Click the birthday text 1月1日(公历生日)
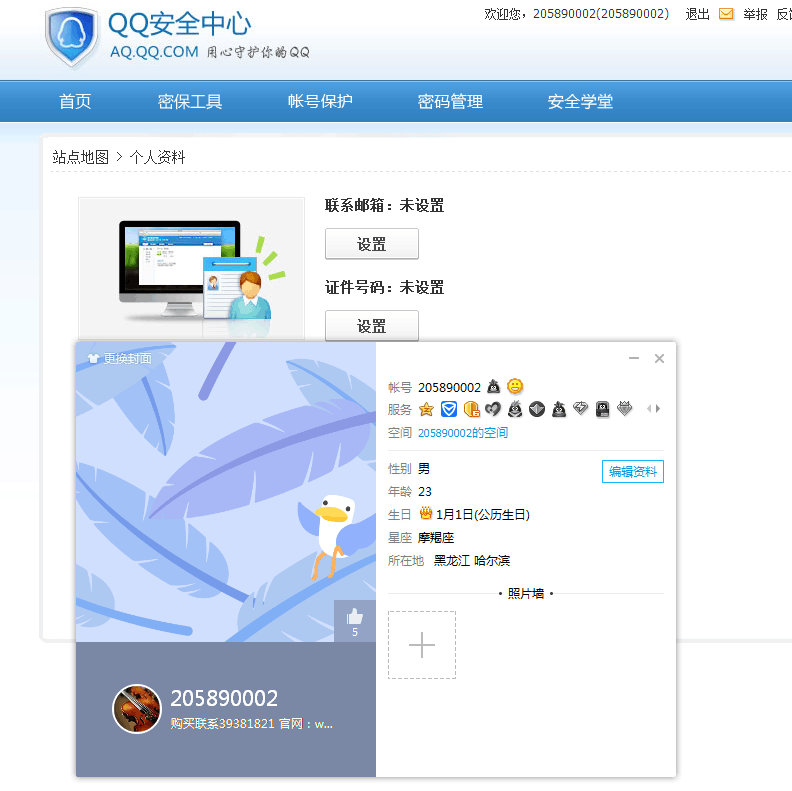 [482, 515]
